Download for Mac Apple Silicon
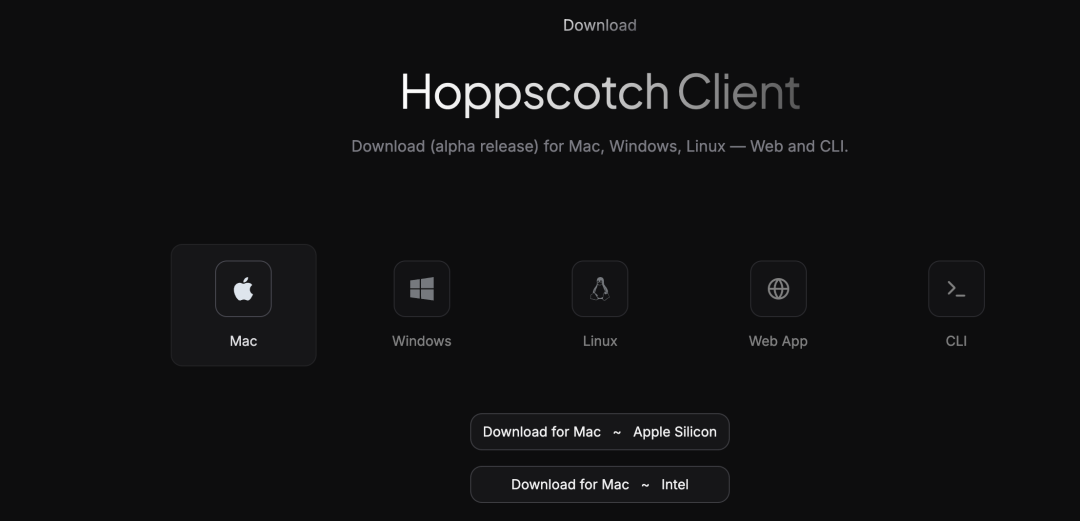The width and height of the screenshot is (1080, 521). point(600,432)
